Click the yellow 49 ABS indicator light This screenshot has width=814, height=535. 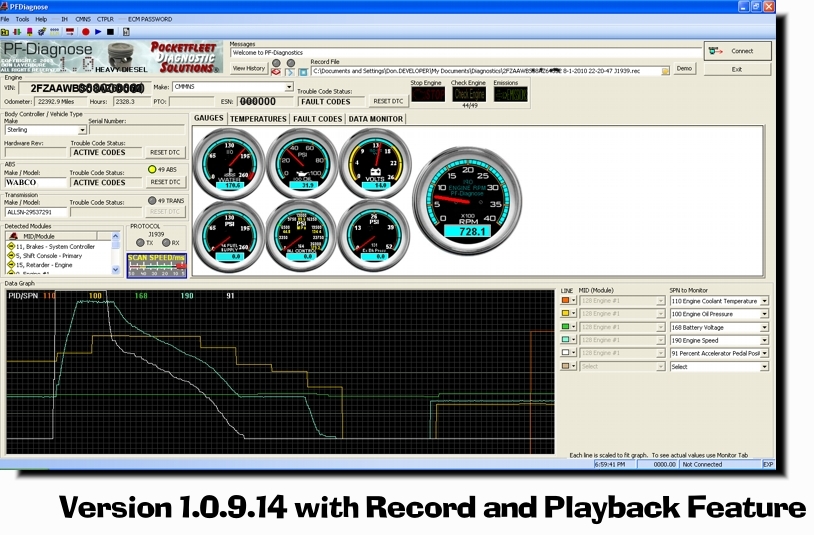152,169
